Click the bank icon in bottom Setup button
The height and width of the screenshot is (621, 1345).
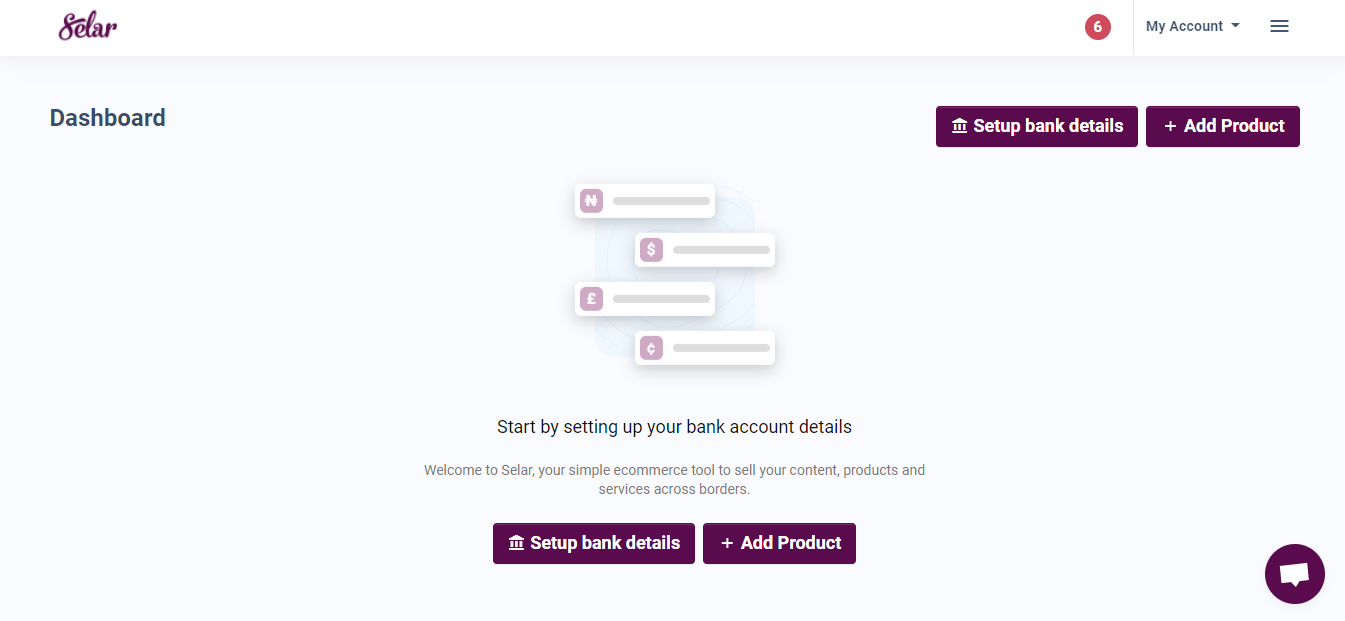click(516, 543)
